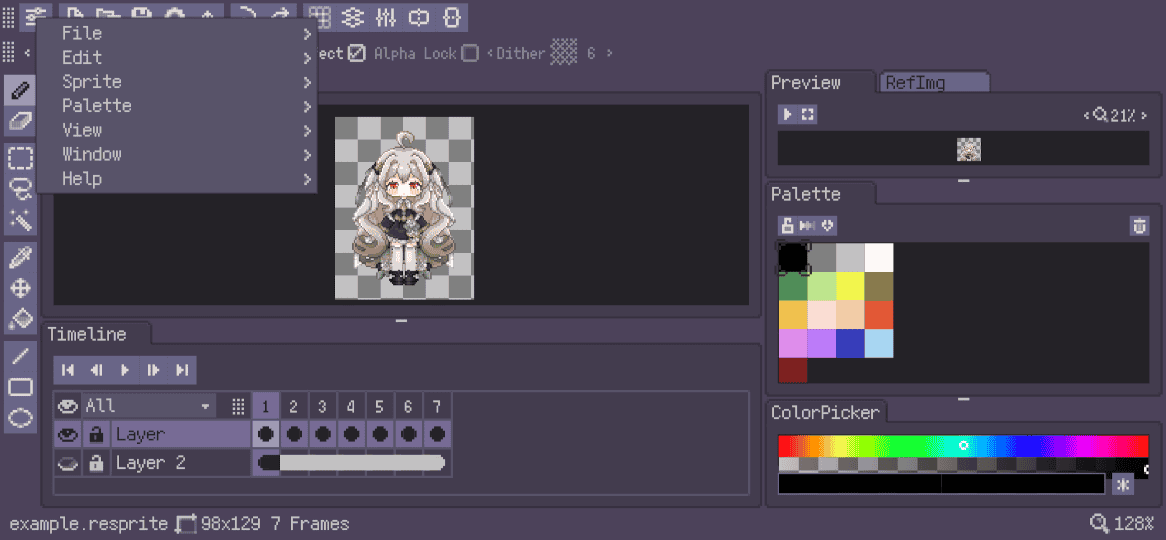
Task: Select the Move tool
Action: point(20,289)
